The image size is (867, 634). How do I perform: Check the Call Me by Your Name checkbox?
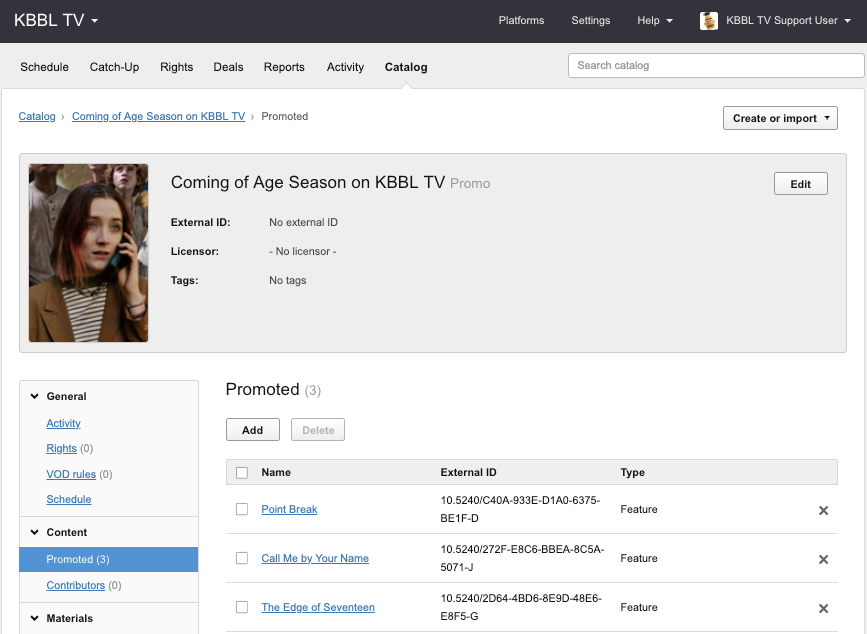[x=242, y=558]
